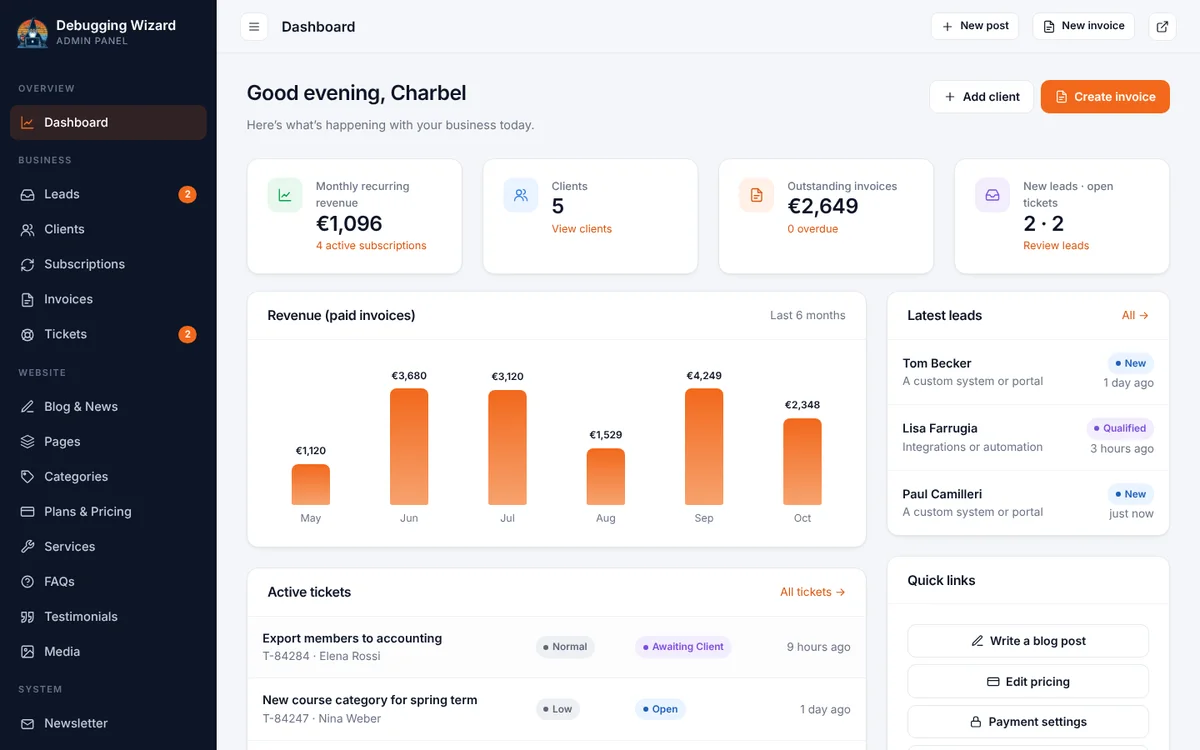Open ticket New course category for spring term

click(x=556, y=709)
